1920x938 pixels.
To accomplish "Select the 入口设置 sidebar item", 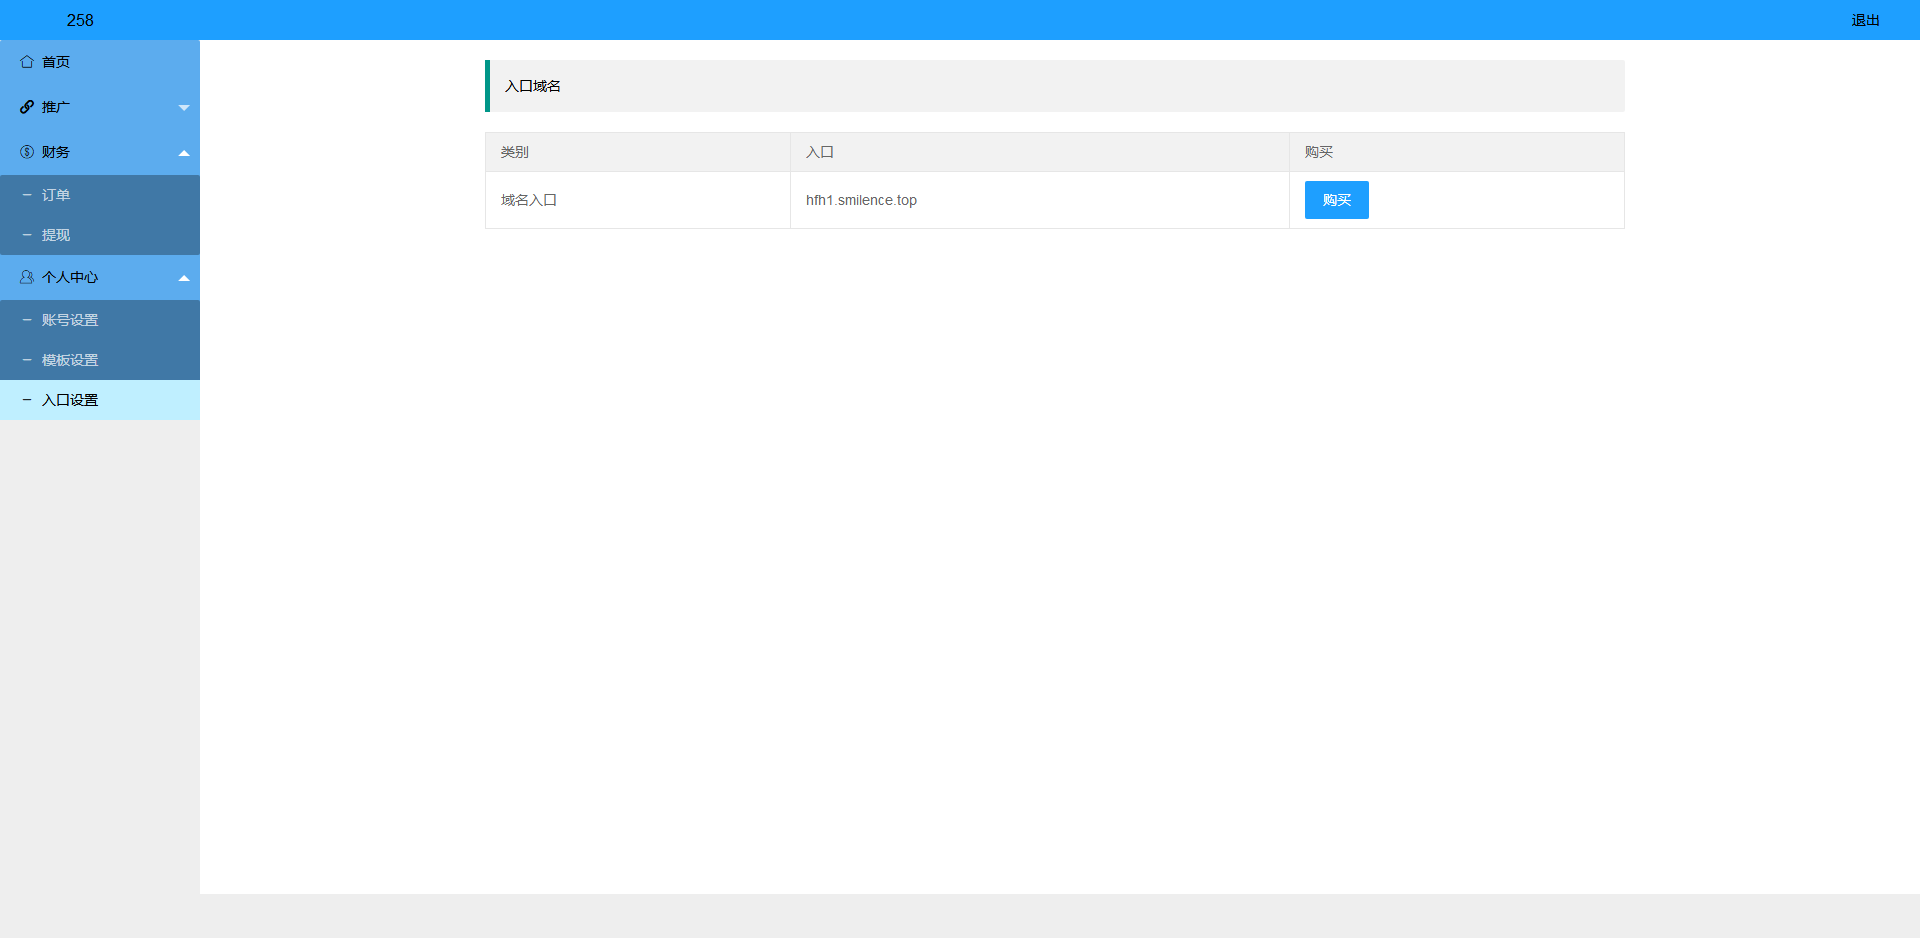I will point(70,400).
